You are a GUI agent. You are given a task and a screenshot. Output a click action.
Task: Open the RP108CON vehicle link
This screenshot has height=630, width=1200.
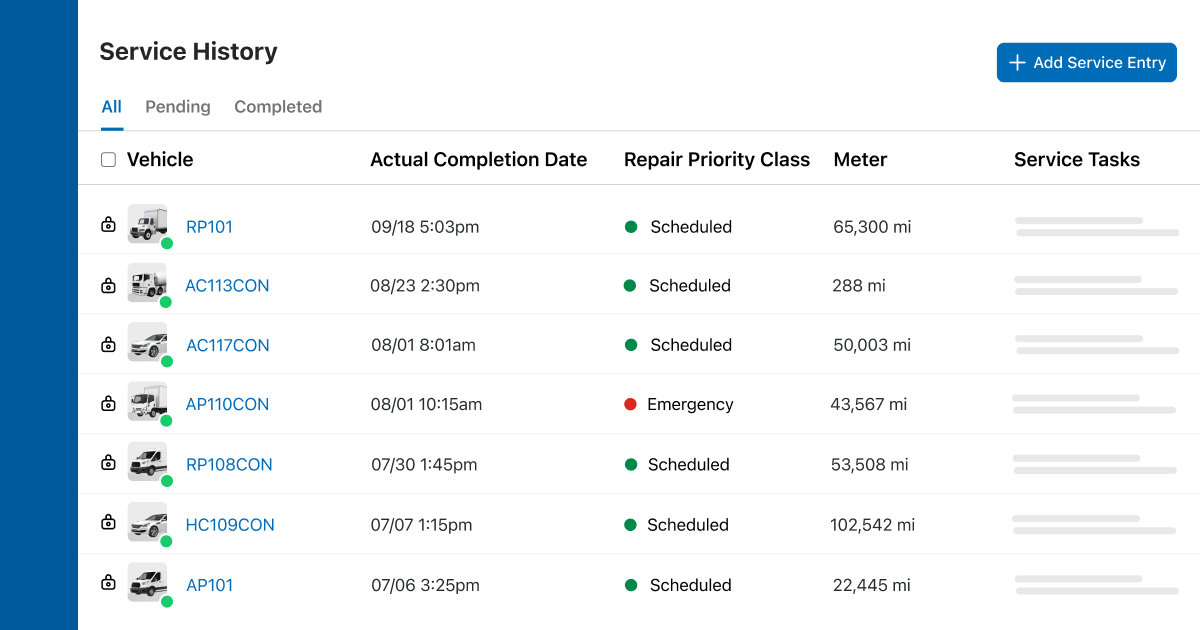[229, 464]
